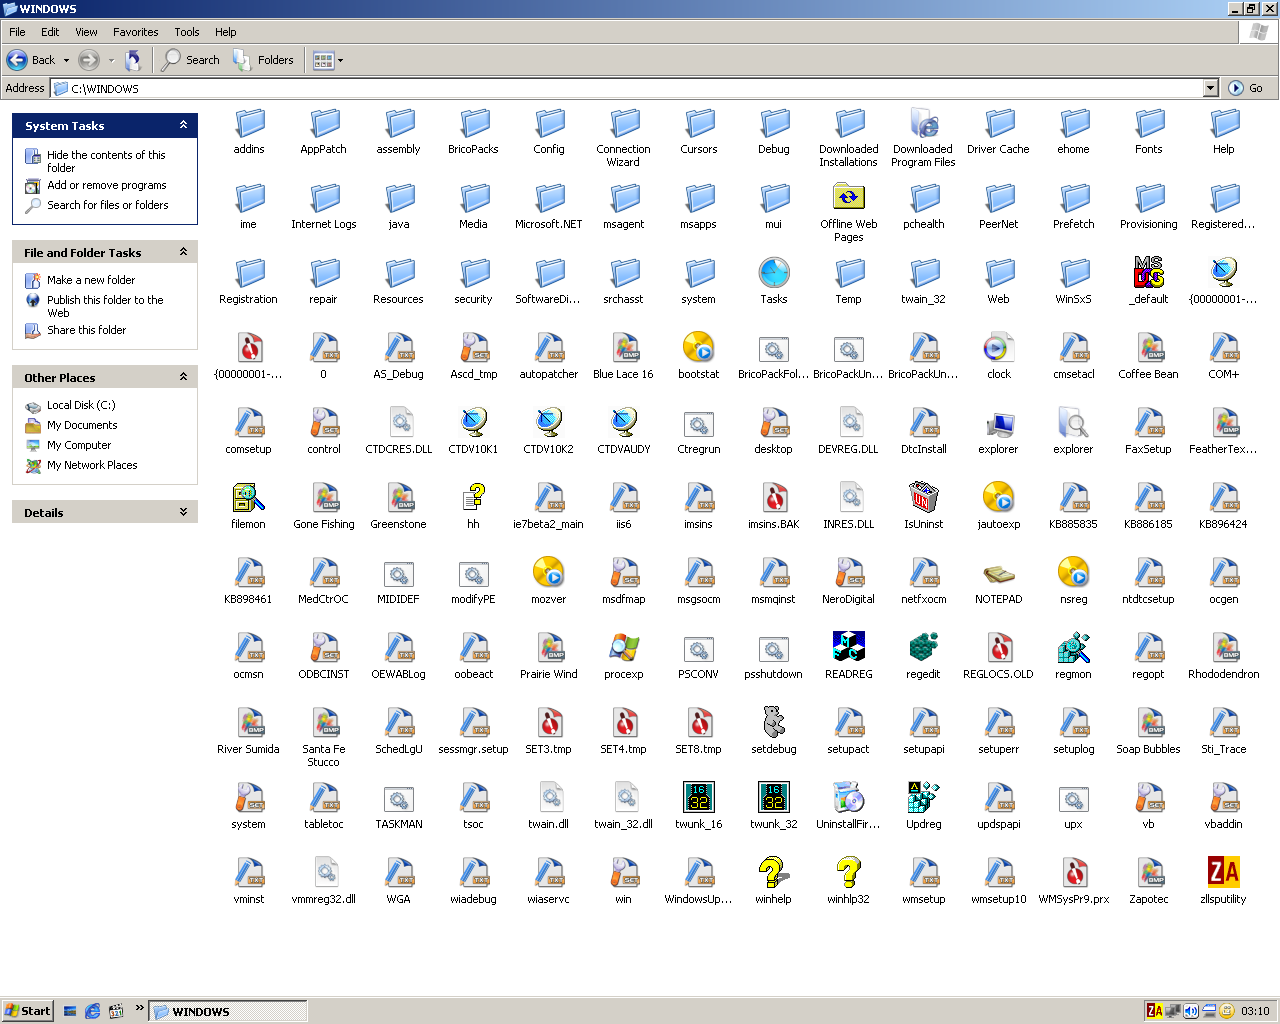Click Add or remove programs
1280x1024 pixels.
106,185
